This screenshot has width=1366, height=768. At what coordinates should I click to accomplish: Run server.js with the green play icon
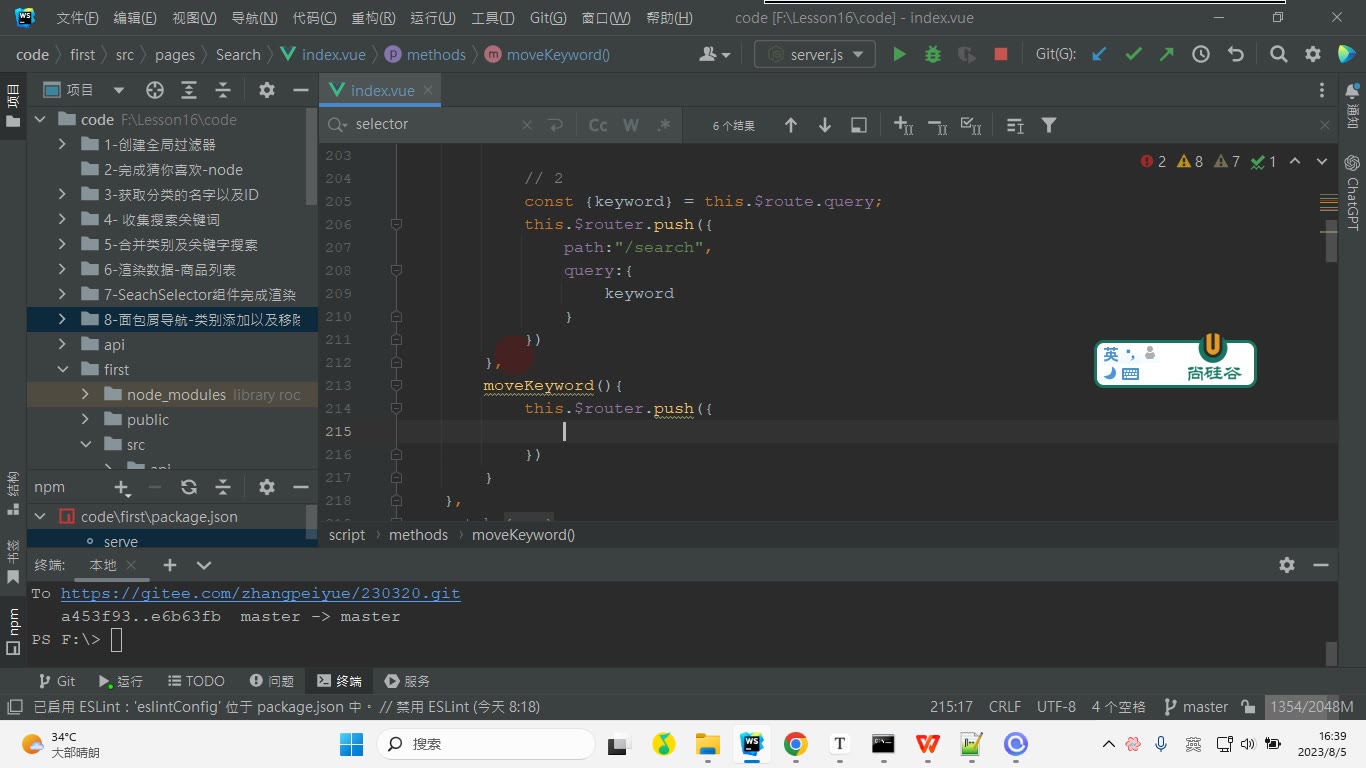click(x=899, y=55)
